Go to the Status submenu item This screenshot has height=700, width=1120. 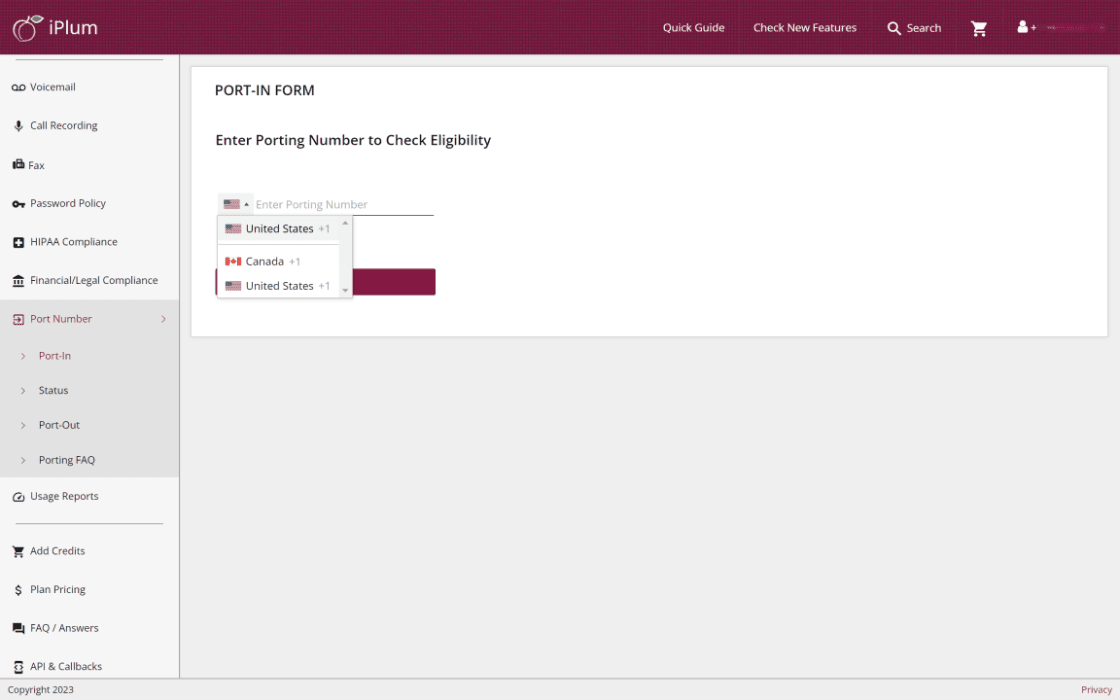pyautogui.click(x=54, y=391)
